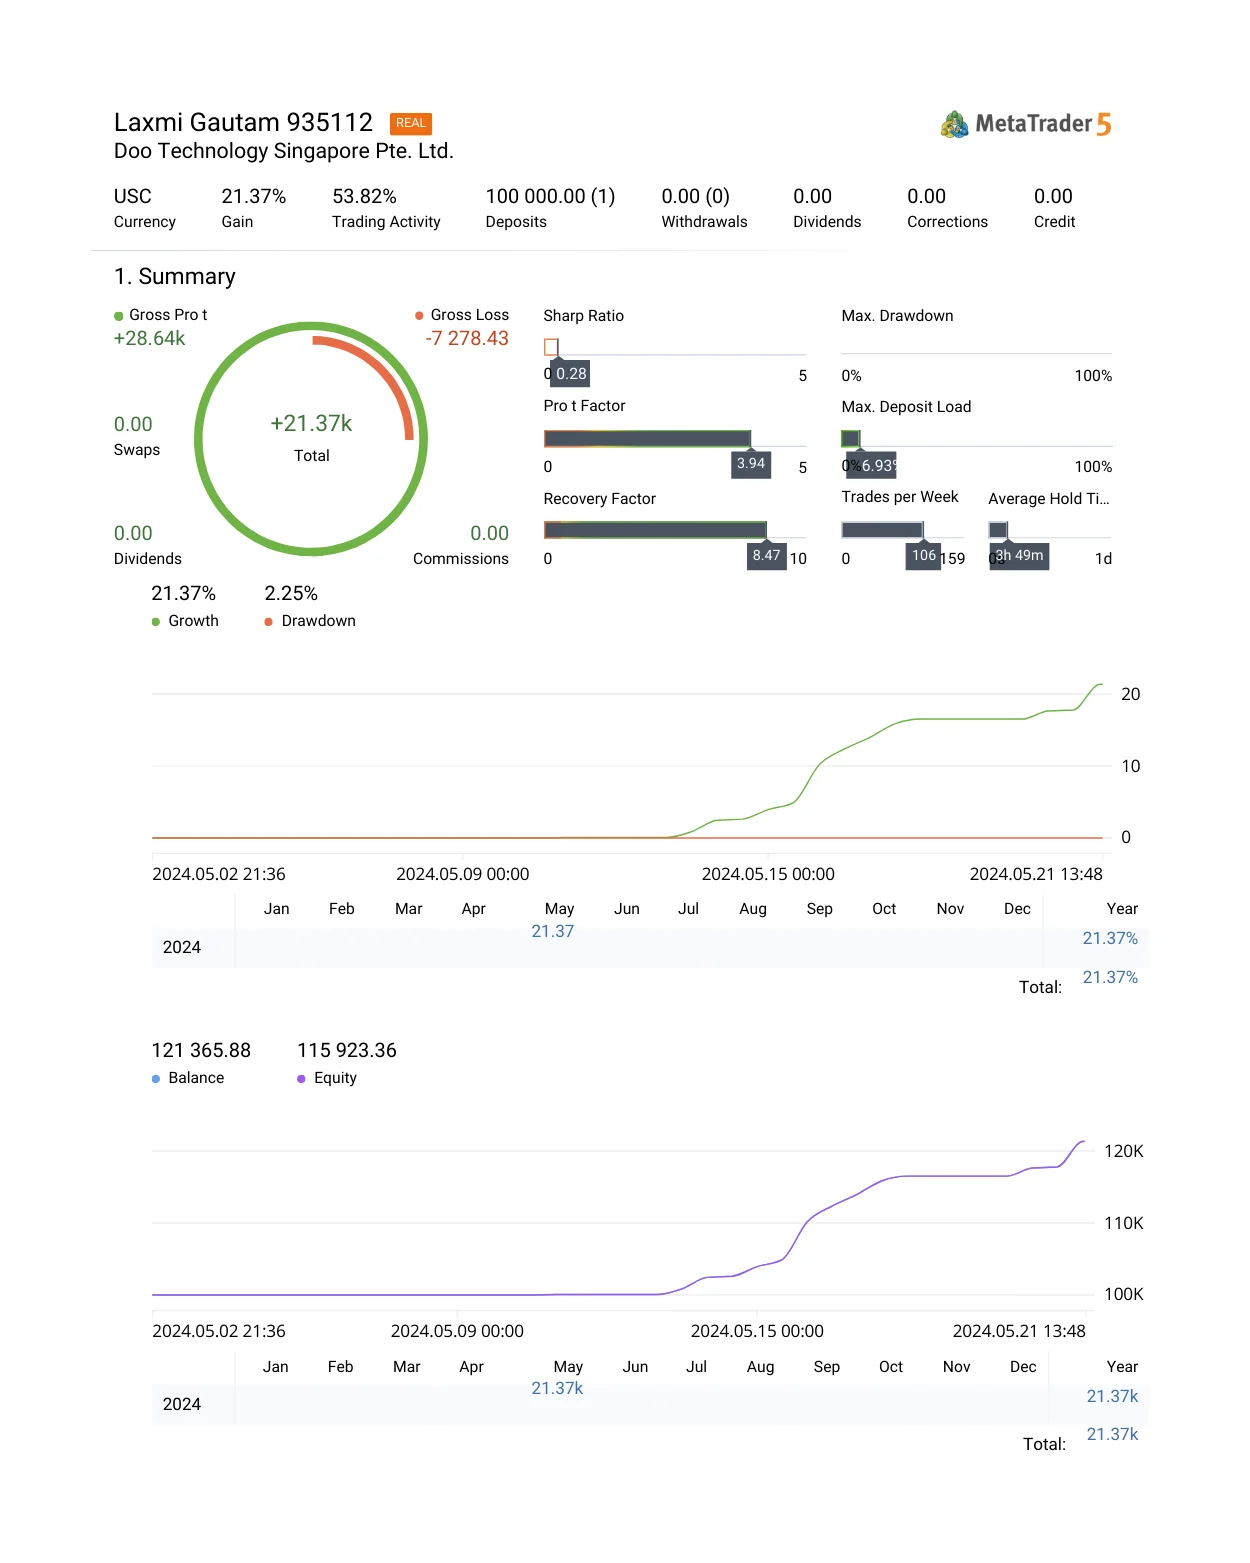Click the purple Equity legend dot
Screen dimensions: 1250x1563
click(x=301, y=1079)
